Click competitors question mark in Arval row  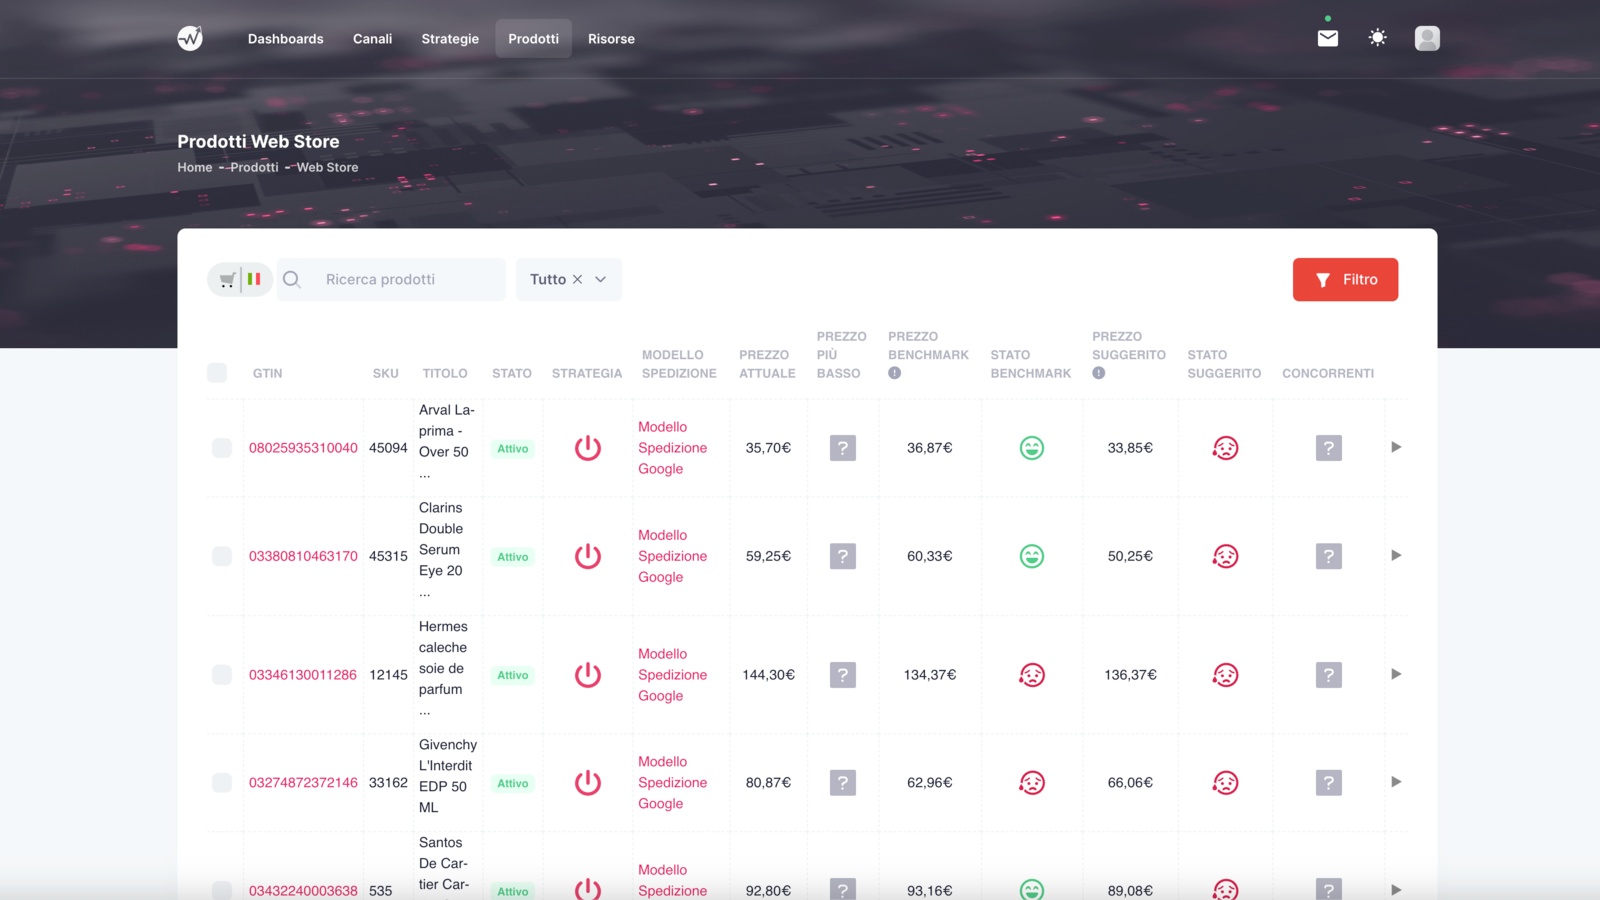1328,448
